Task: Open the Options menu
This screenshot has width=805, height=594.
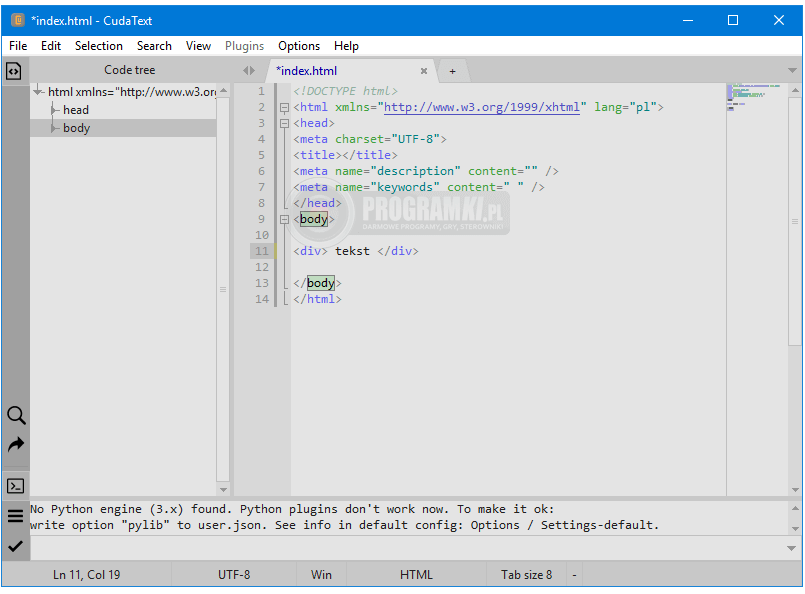Action: click(x=299, y=46)
